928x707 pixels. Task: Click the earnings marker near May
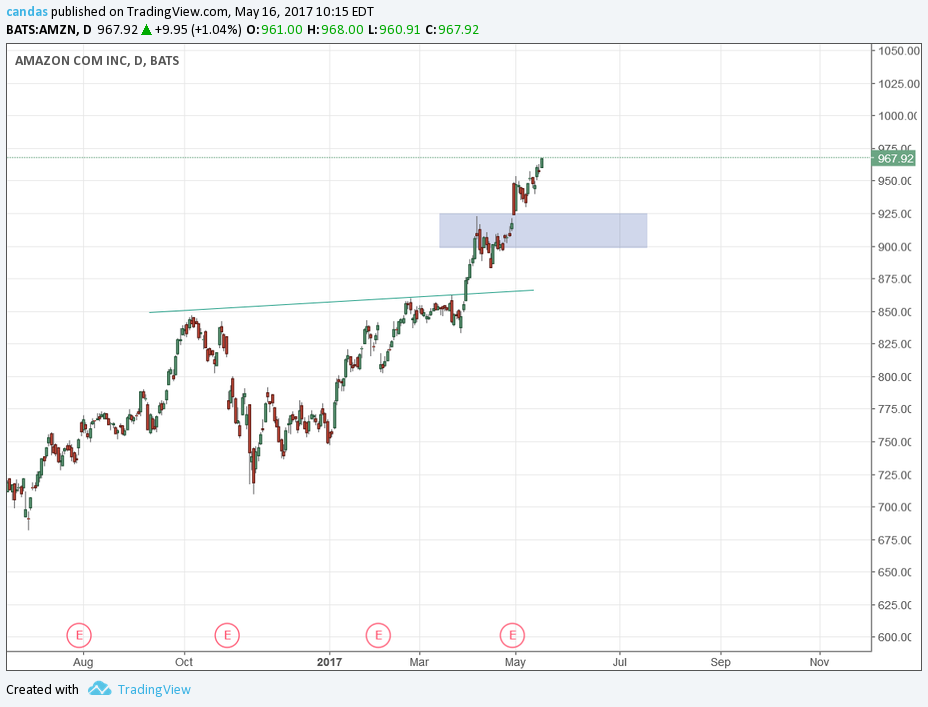(x=513, y=635)
